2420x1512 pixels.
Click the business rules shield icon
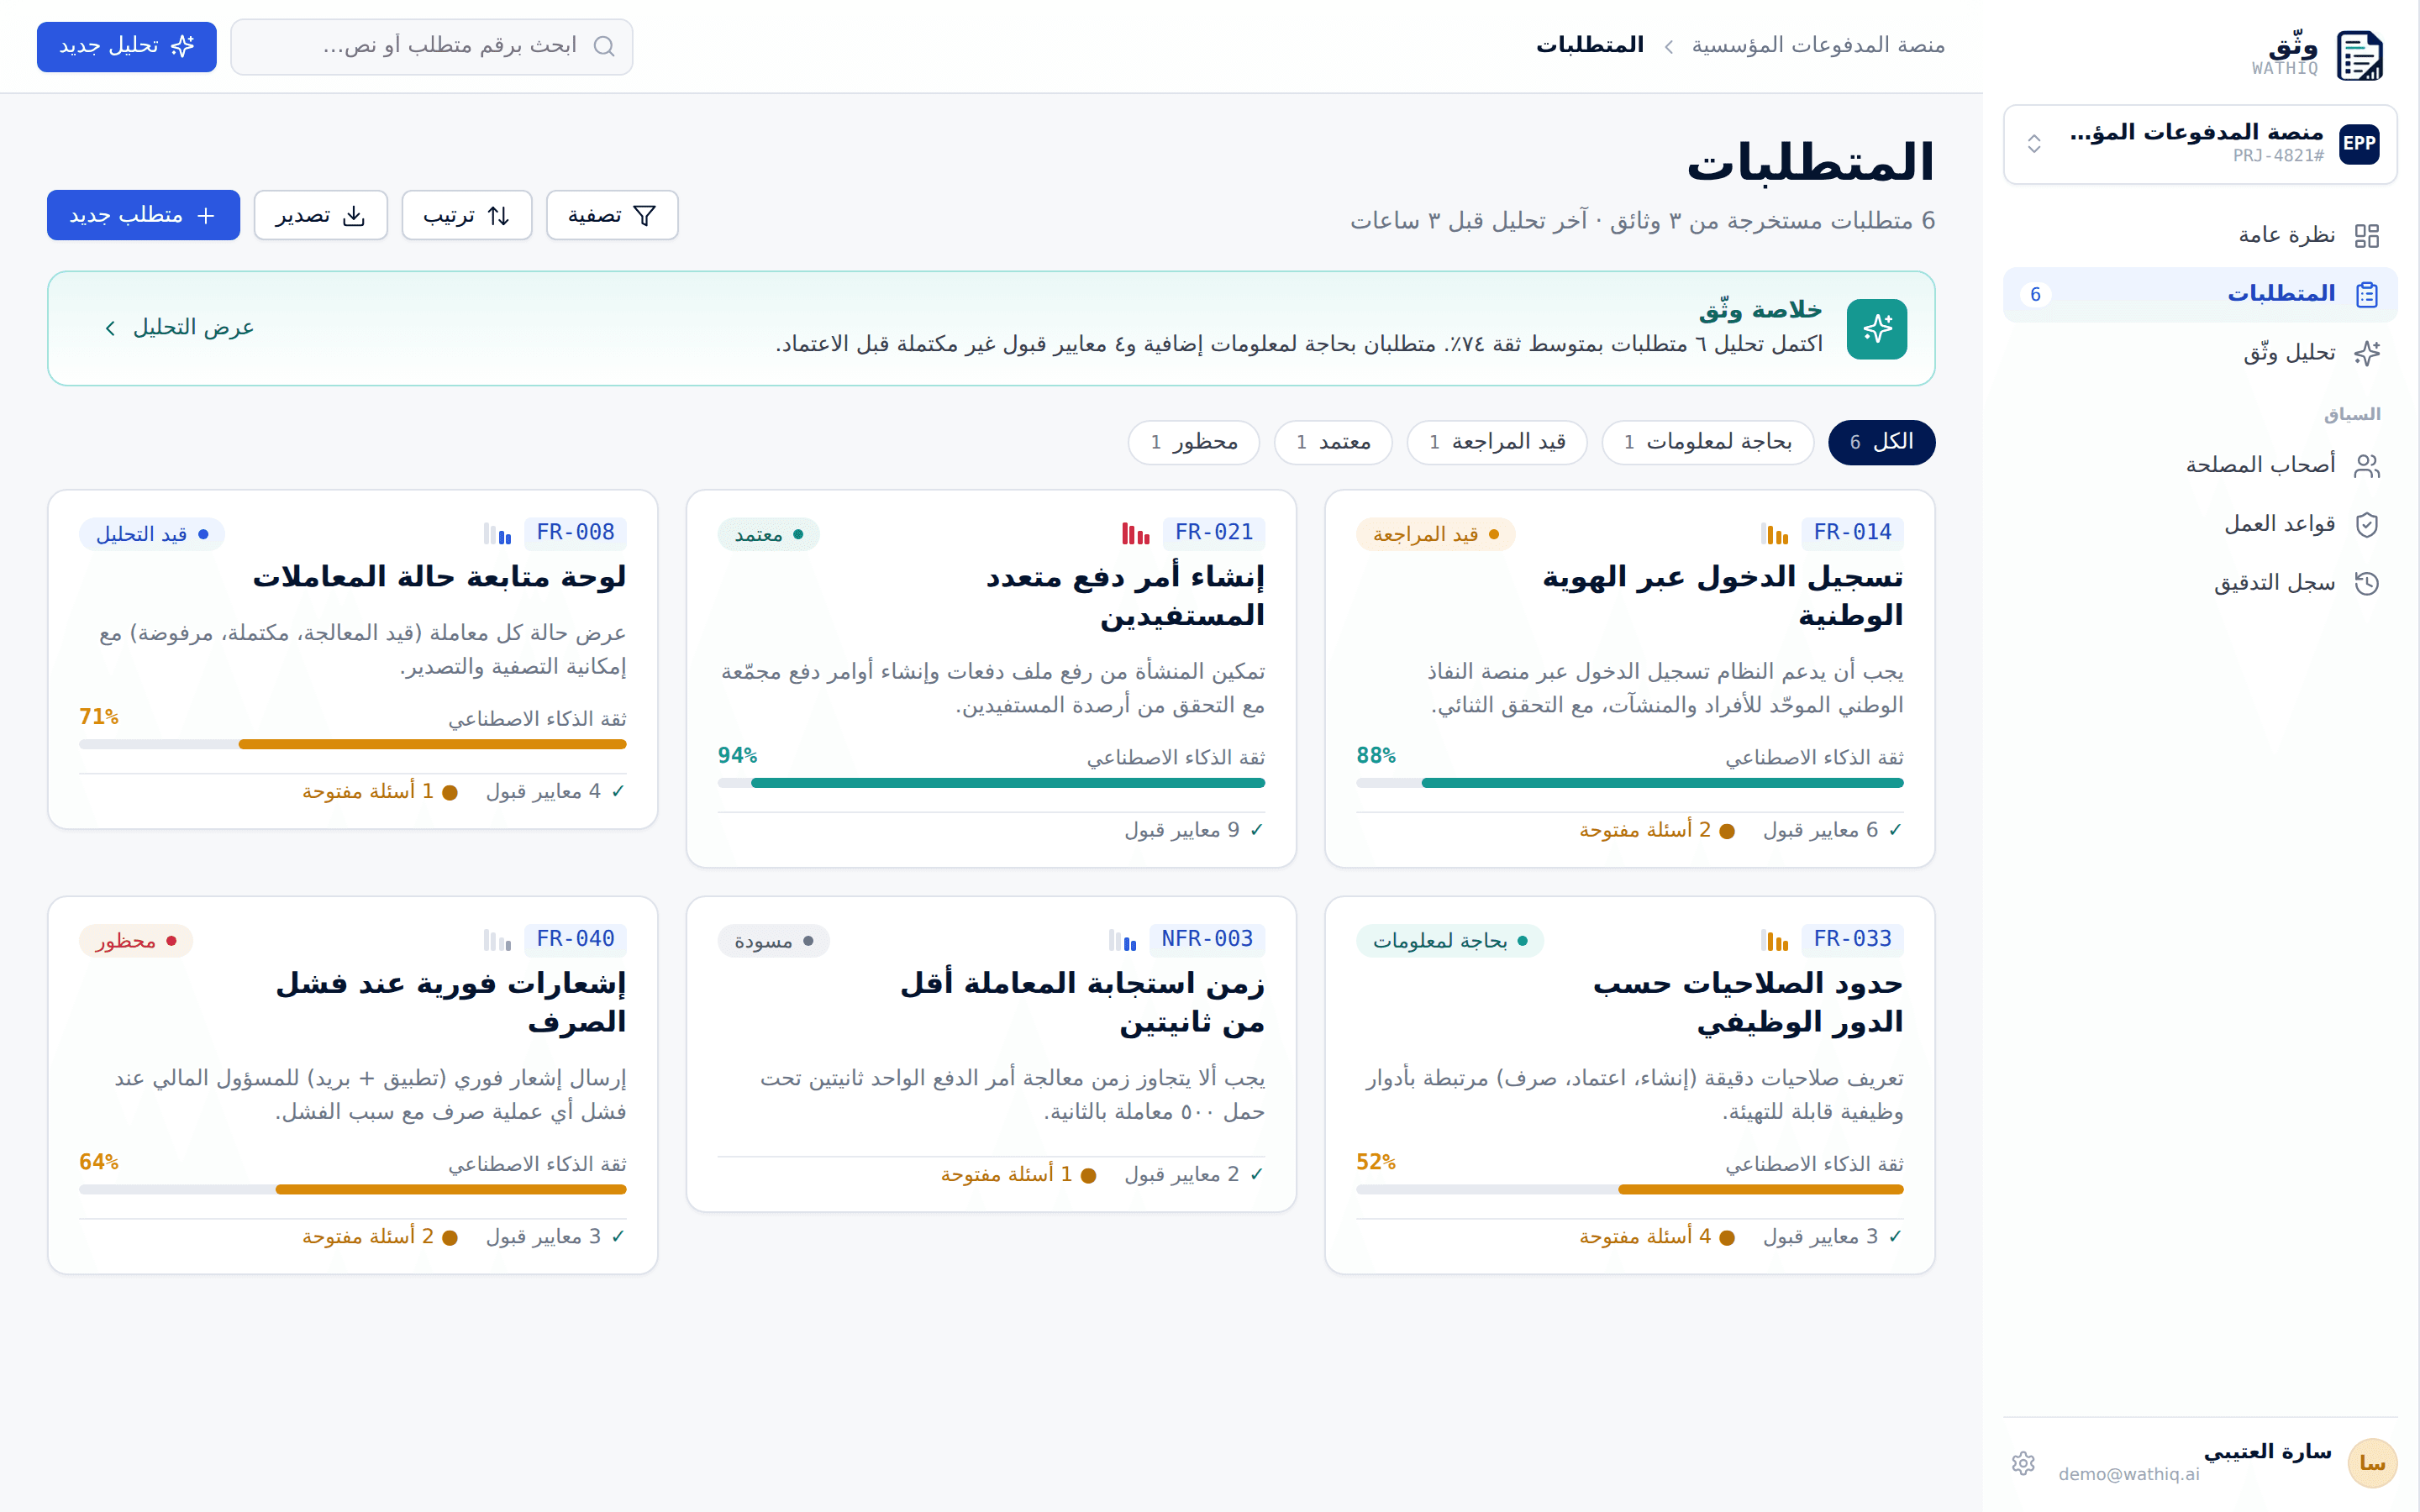coord(2367,524)
